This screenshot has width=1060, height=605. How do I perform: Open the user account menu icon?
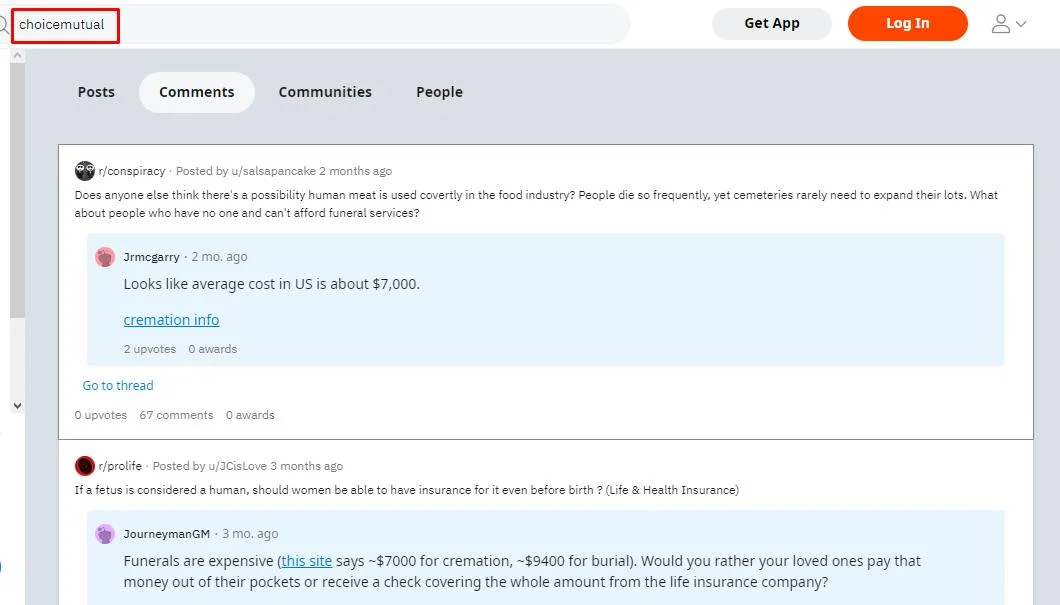1001,24
